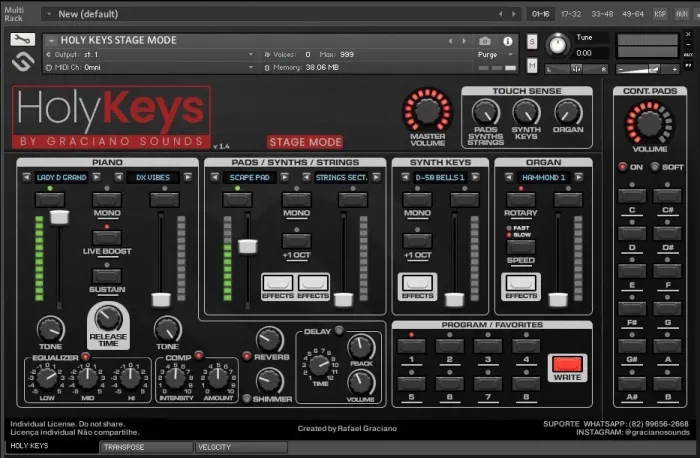The width and height of the screenshot is (700, 458).
Task: Open the Multi Rack preset dropdown arrow
Action: pyautogui.click(x=49, y=14)
